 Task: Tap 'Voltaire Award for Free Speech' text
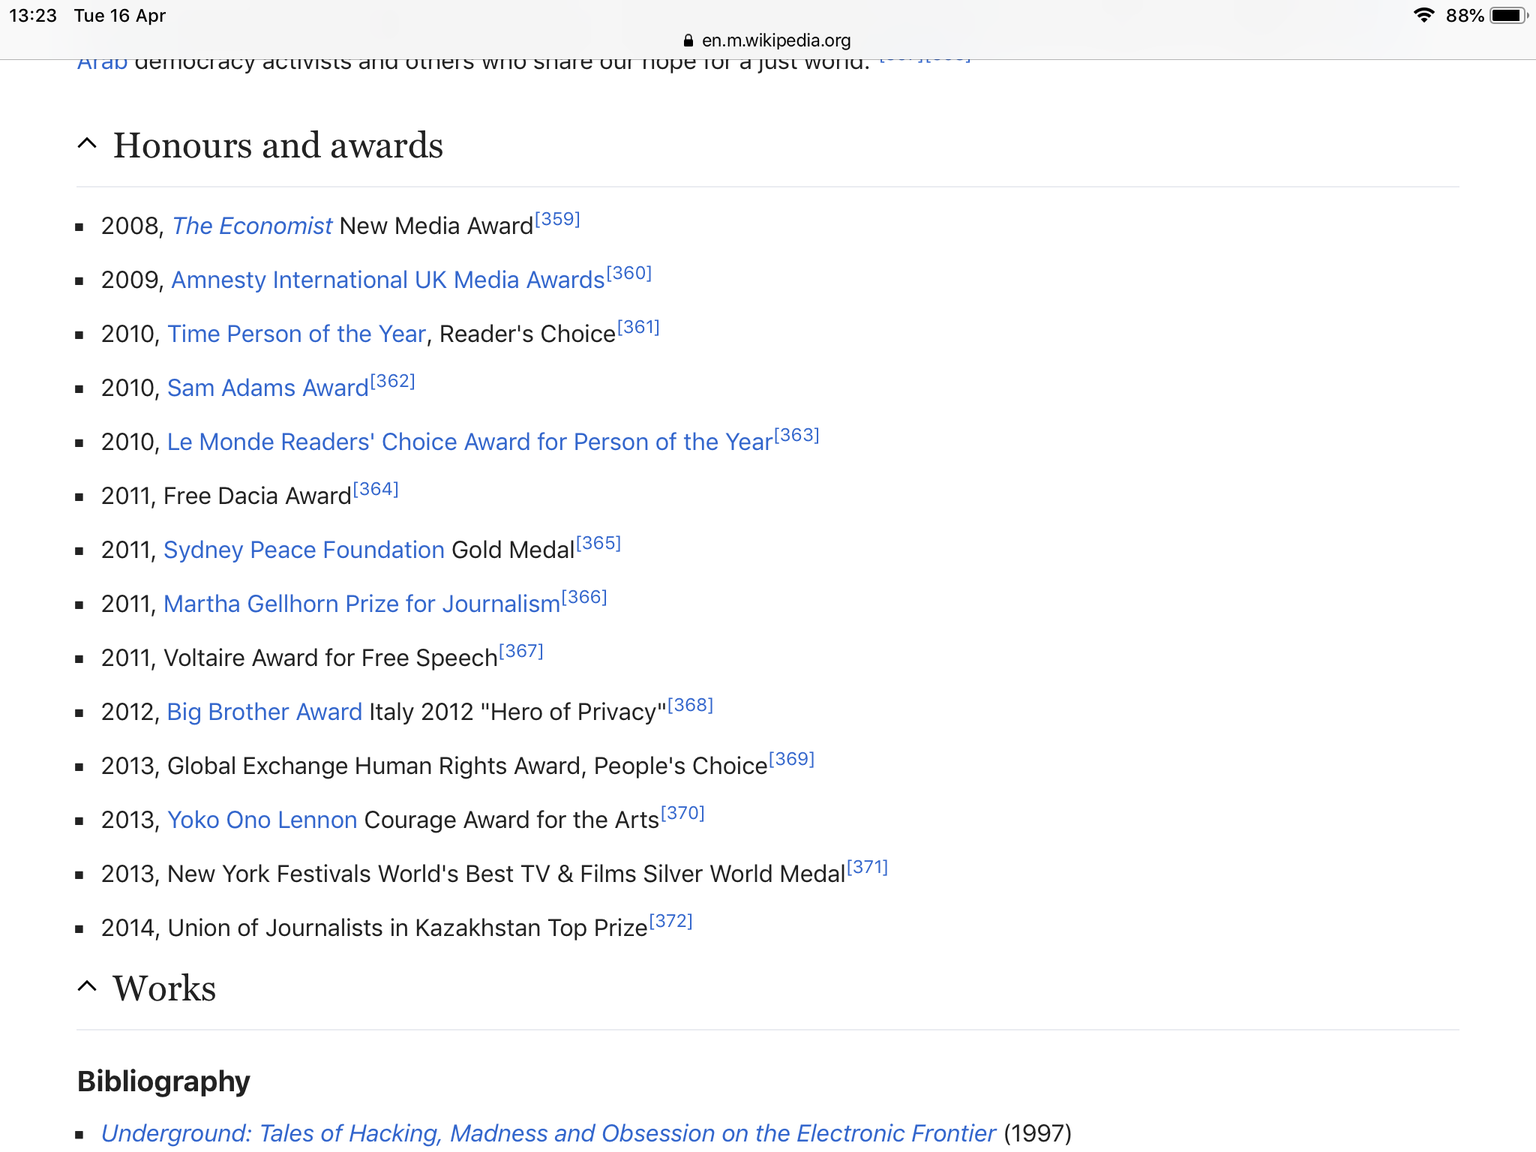point(330,658)
